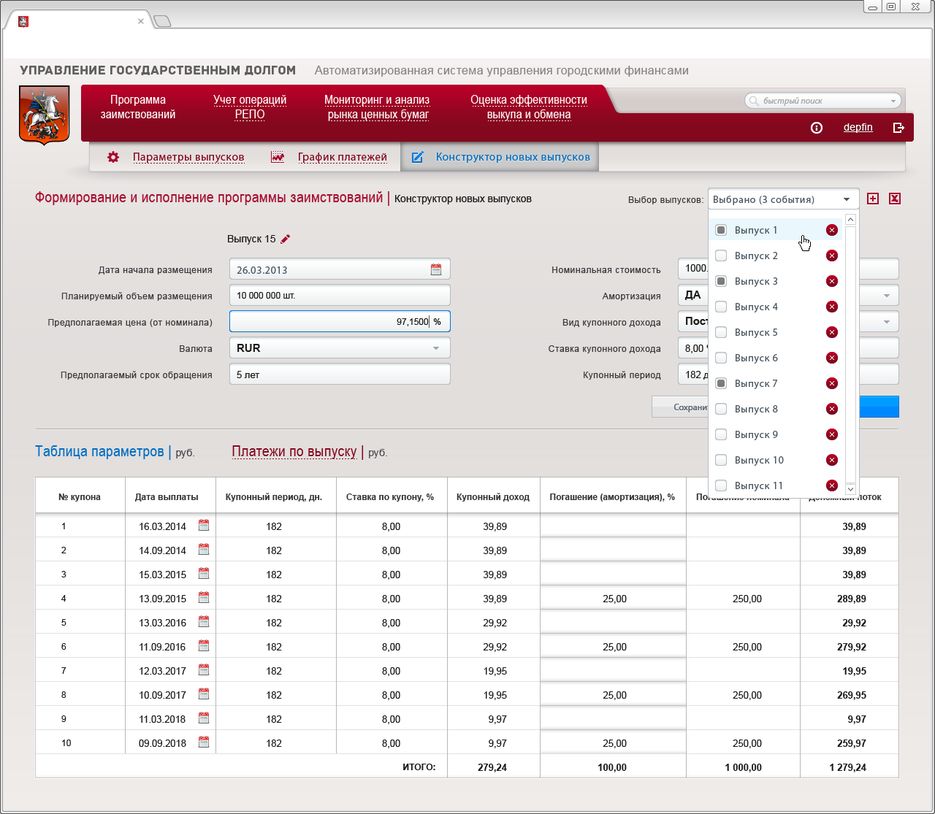This screenshot has height=814, width=935.
Task: Open the Вид купонного дохода dropdown arrow
Action: coord(886,322)
